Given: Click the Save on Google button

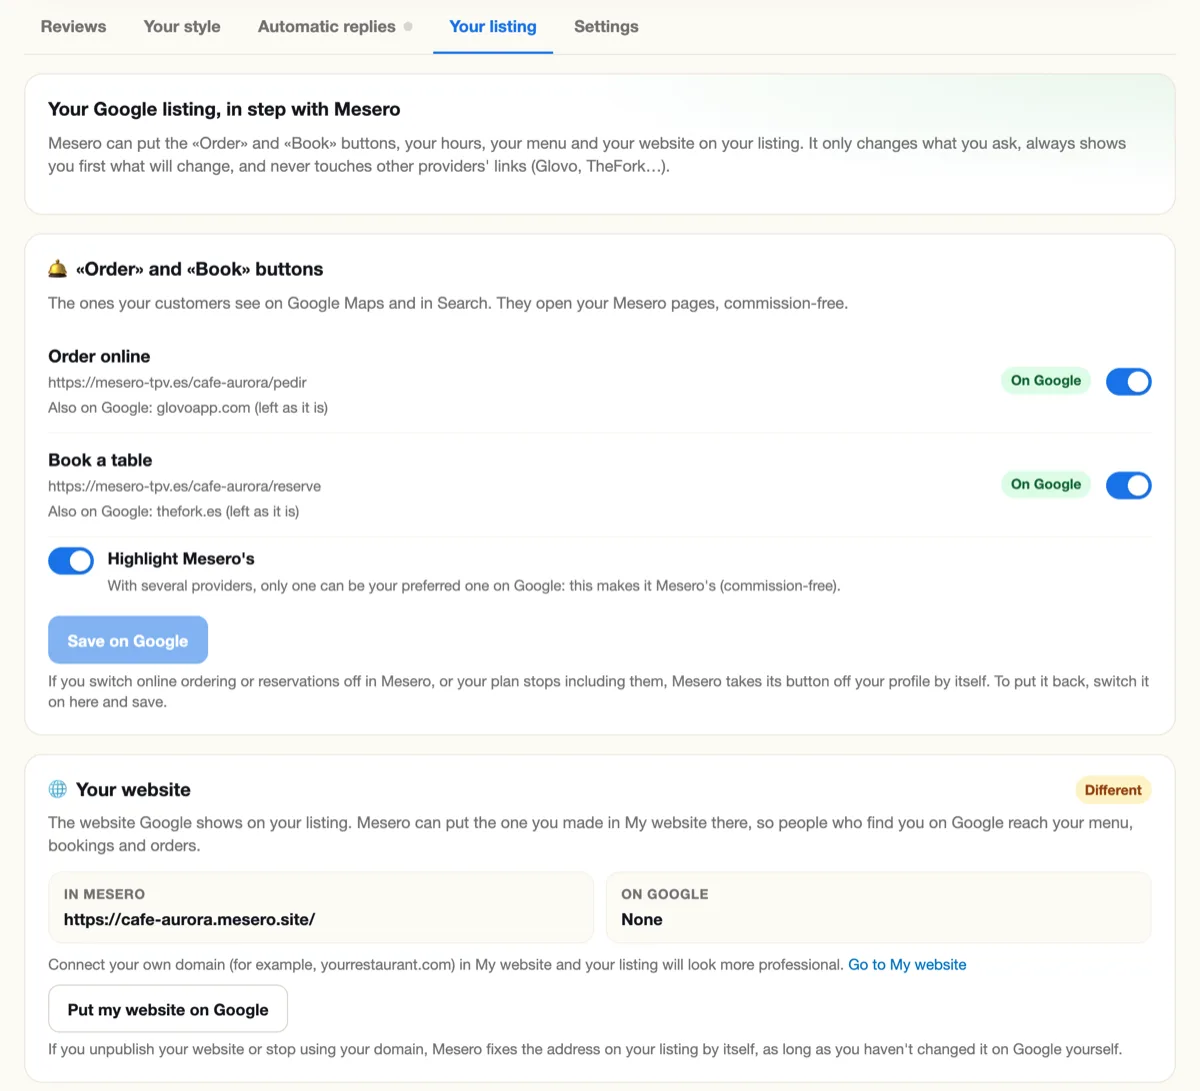Looking at the screenshot, I should (128, 640).
